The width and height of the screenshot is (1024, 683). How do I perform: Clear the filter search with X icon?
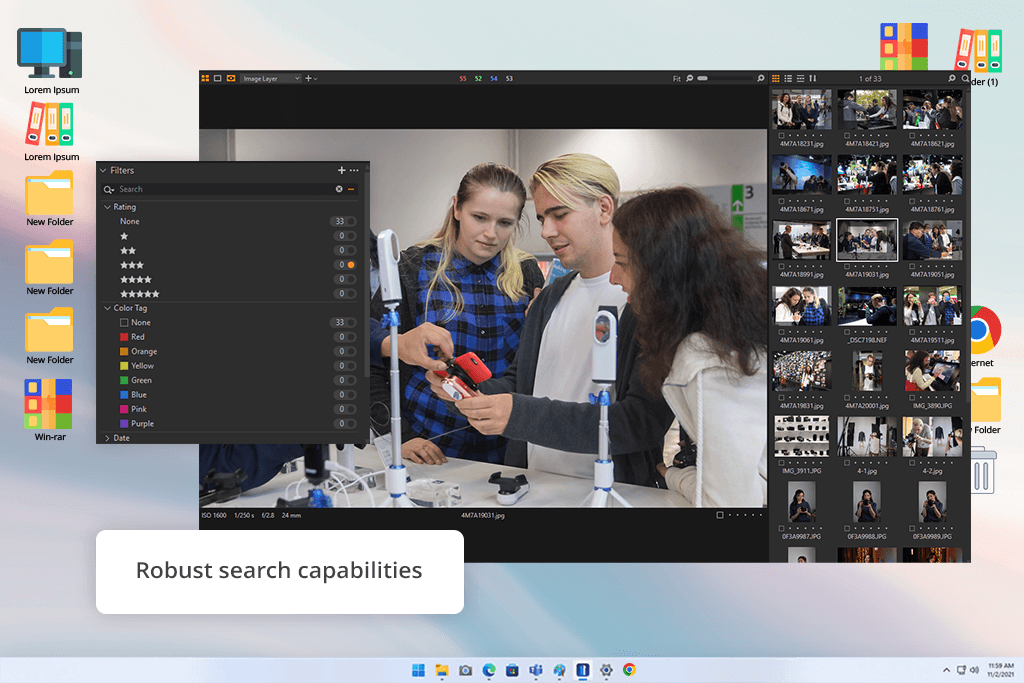click(339, 189)
